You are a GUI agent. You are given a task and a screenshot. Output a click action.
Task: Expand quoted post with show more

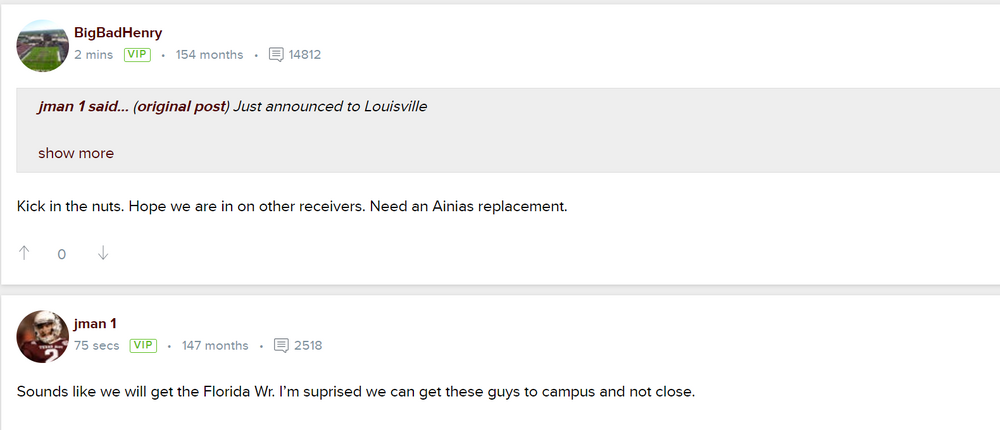76,154
